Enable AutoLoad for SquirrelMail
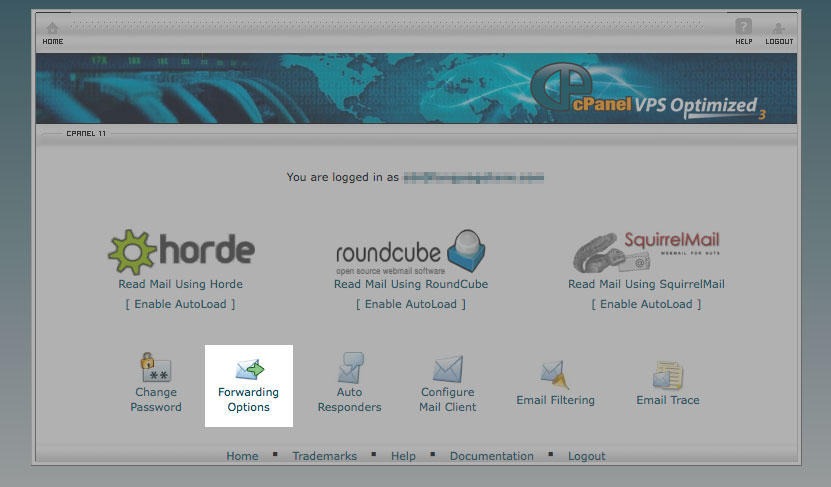 coord(646,304)
